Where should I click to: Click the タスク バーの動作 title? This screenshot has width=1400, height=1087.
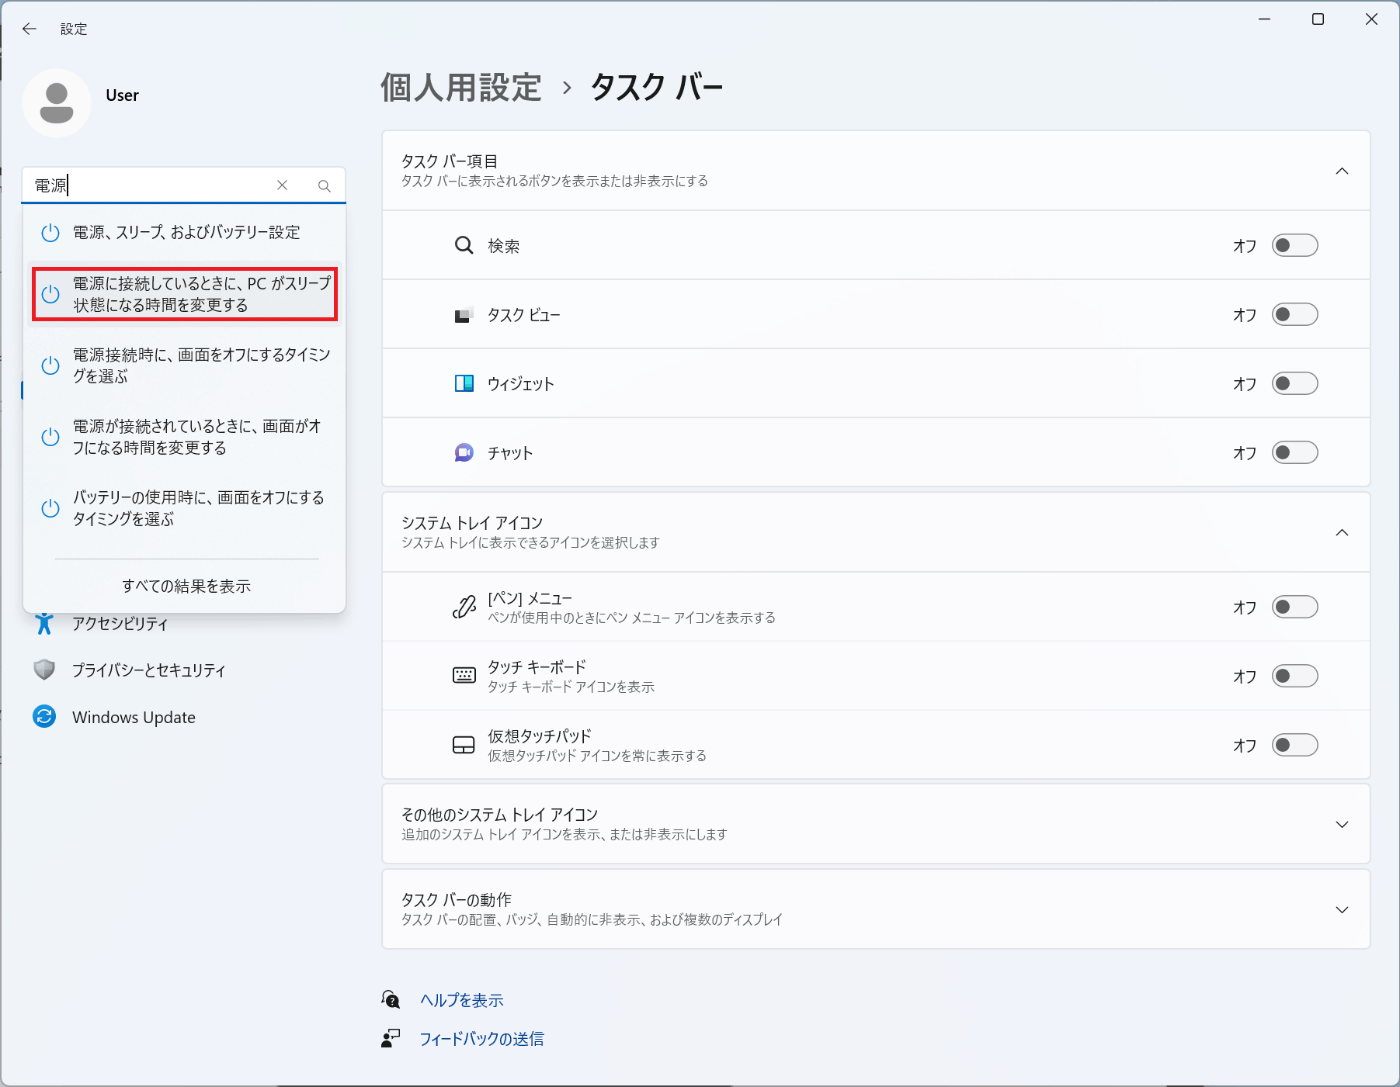pyautogui.click(x=456, y=900)
